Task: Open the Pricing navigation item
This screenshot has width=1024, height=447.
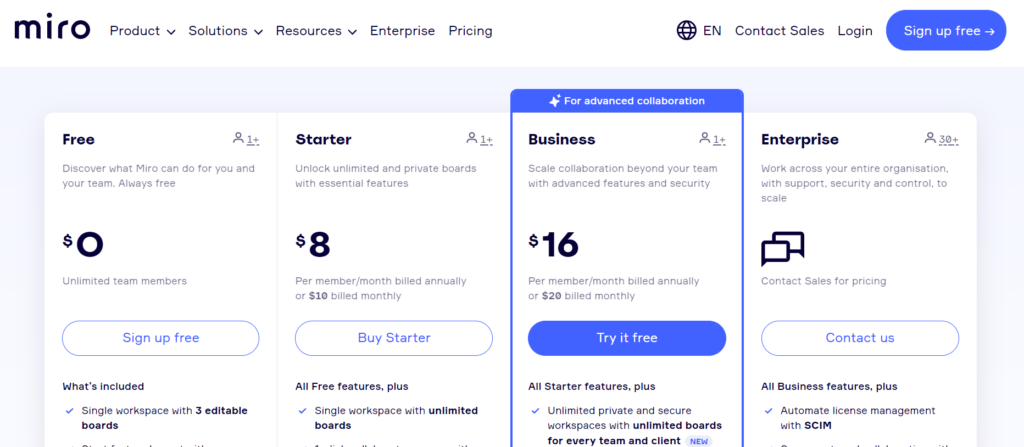Action: coord(470,31)
